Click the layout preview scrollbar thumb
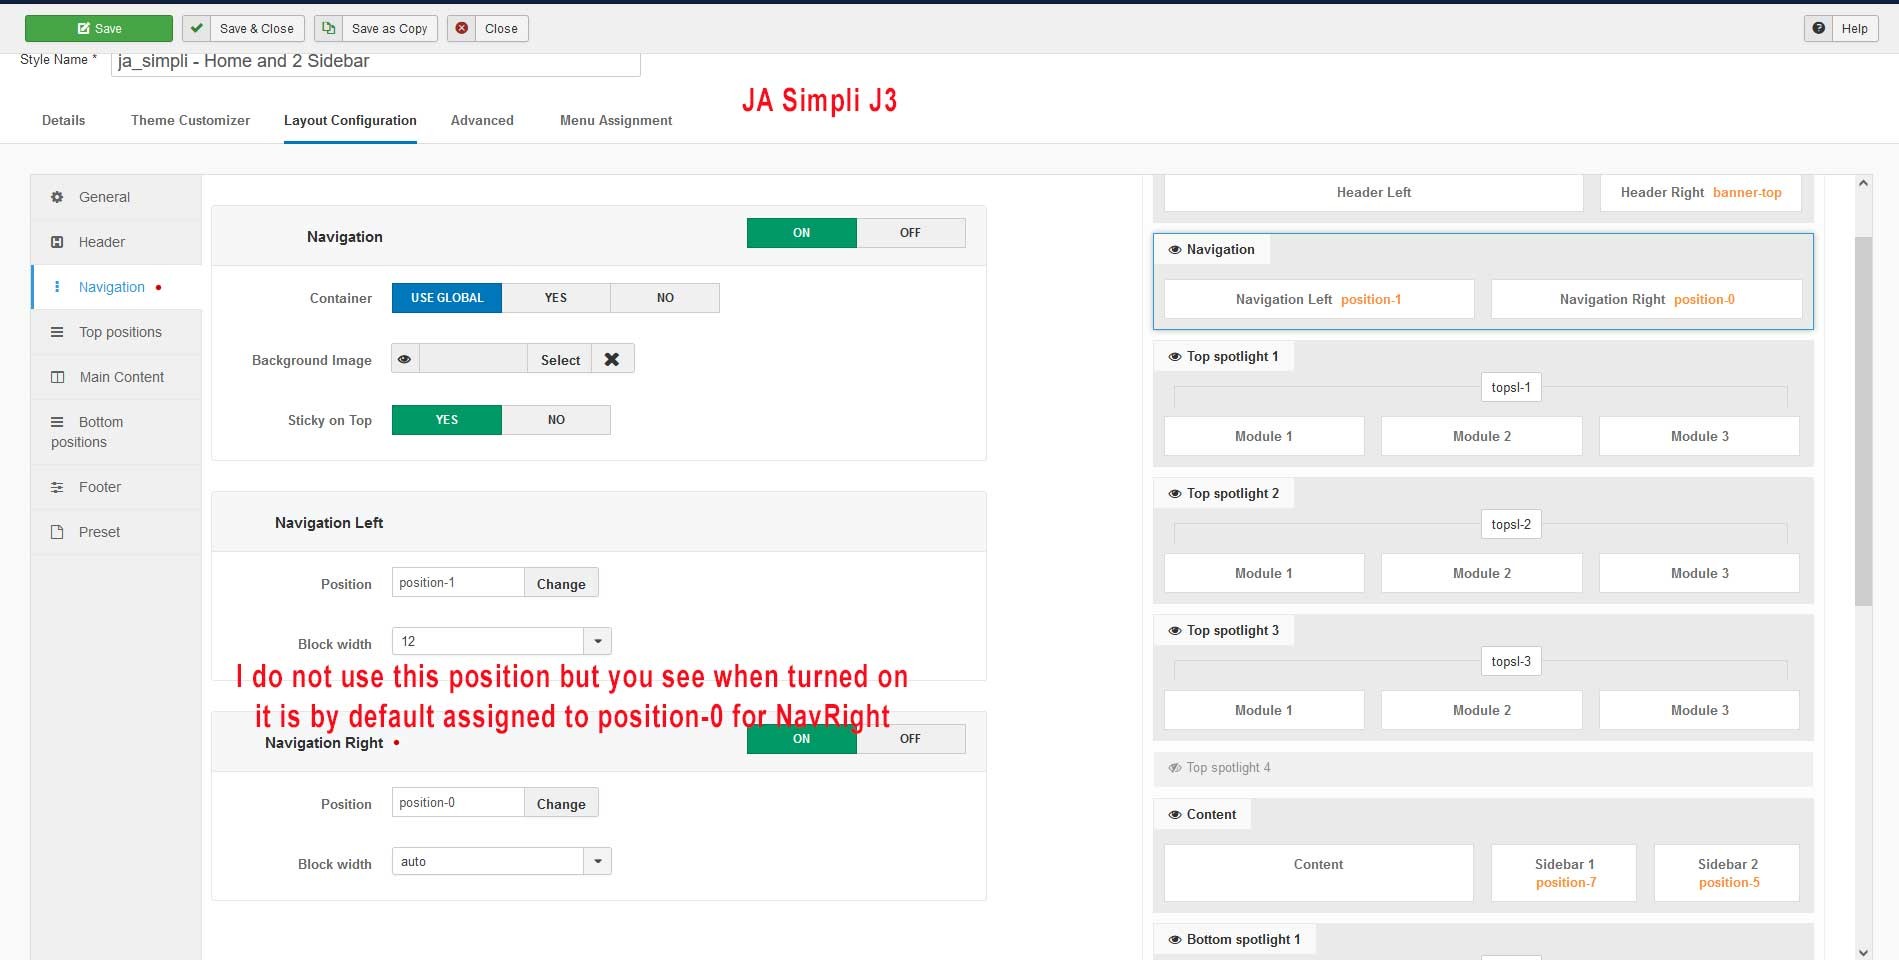Screen dimensions: 1899x960 pos(1863,421)
